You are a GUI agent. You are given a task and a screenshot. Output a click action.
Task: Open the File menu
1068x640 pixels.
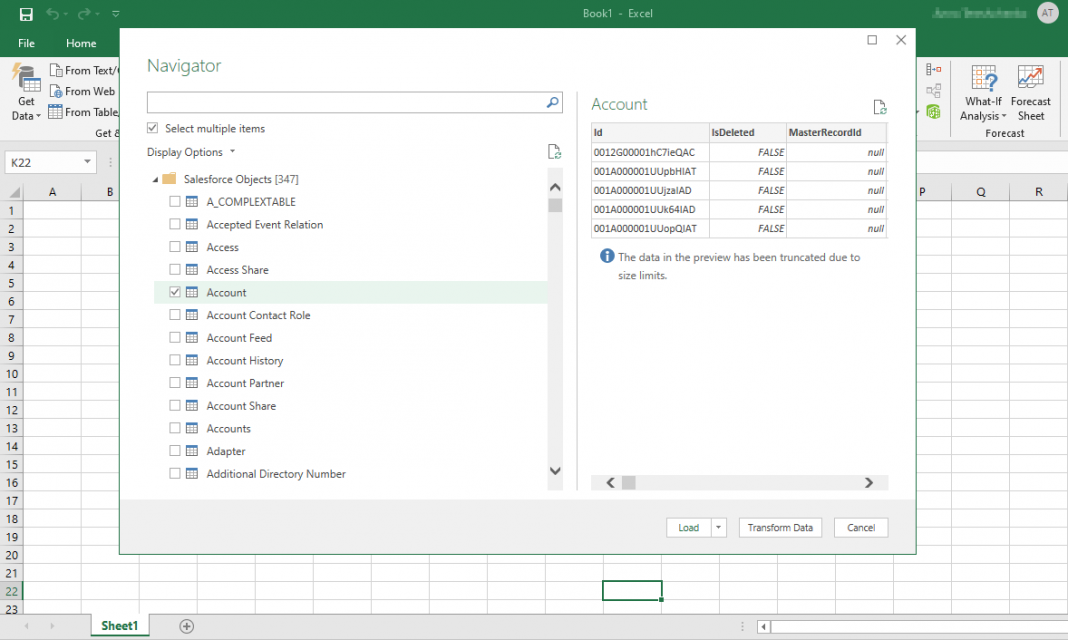coord(26,43)
